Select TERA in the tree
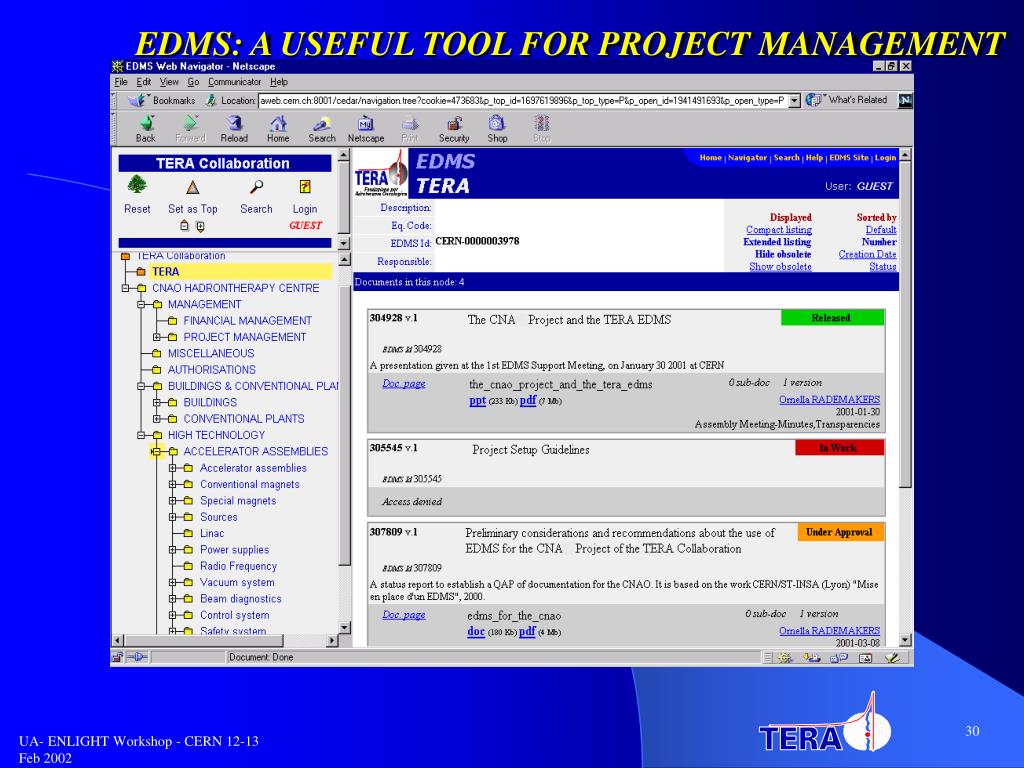Viewport: 1024px width, 768px height. pyautogui.click(x=165, y=272)
